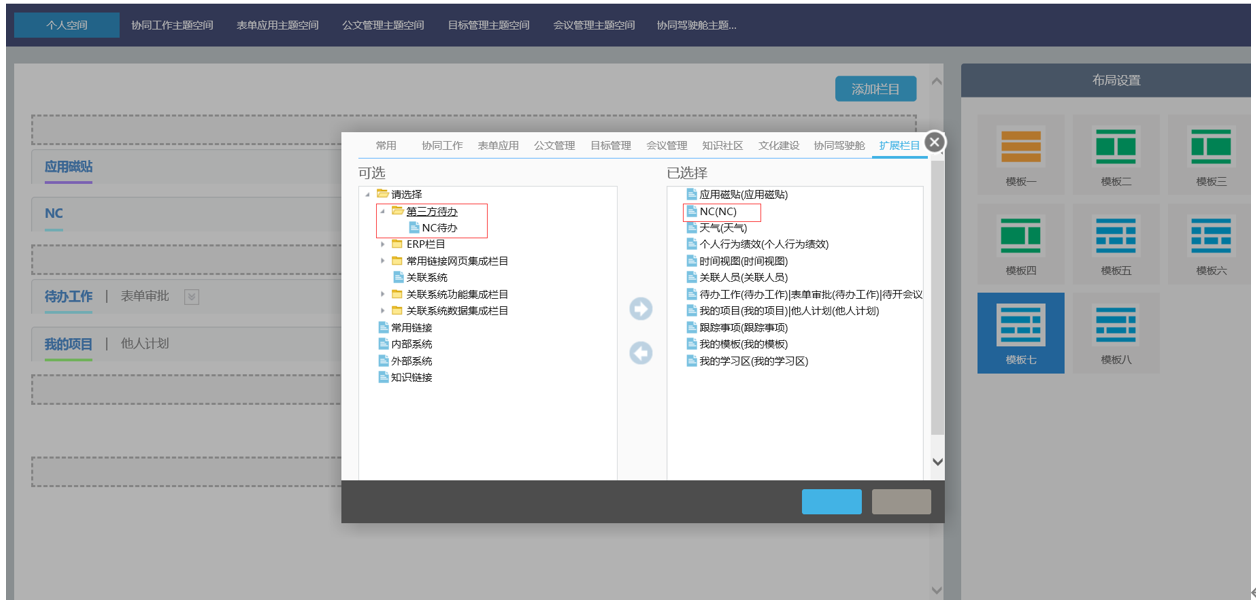Select the 目标管理 dialog tab

pos(610,146)
